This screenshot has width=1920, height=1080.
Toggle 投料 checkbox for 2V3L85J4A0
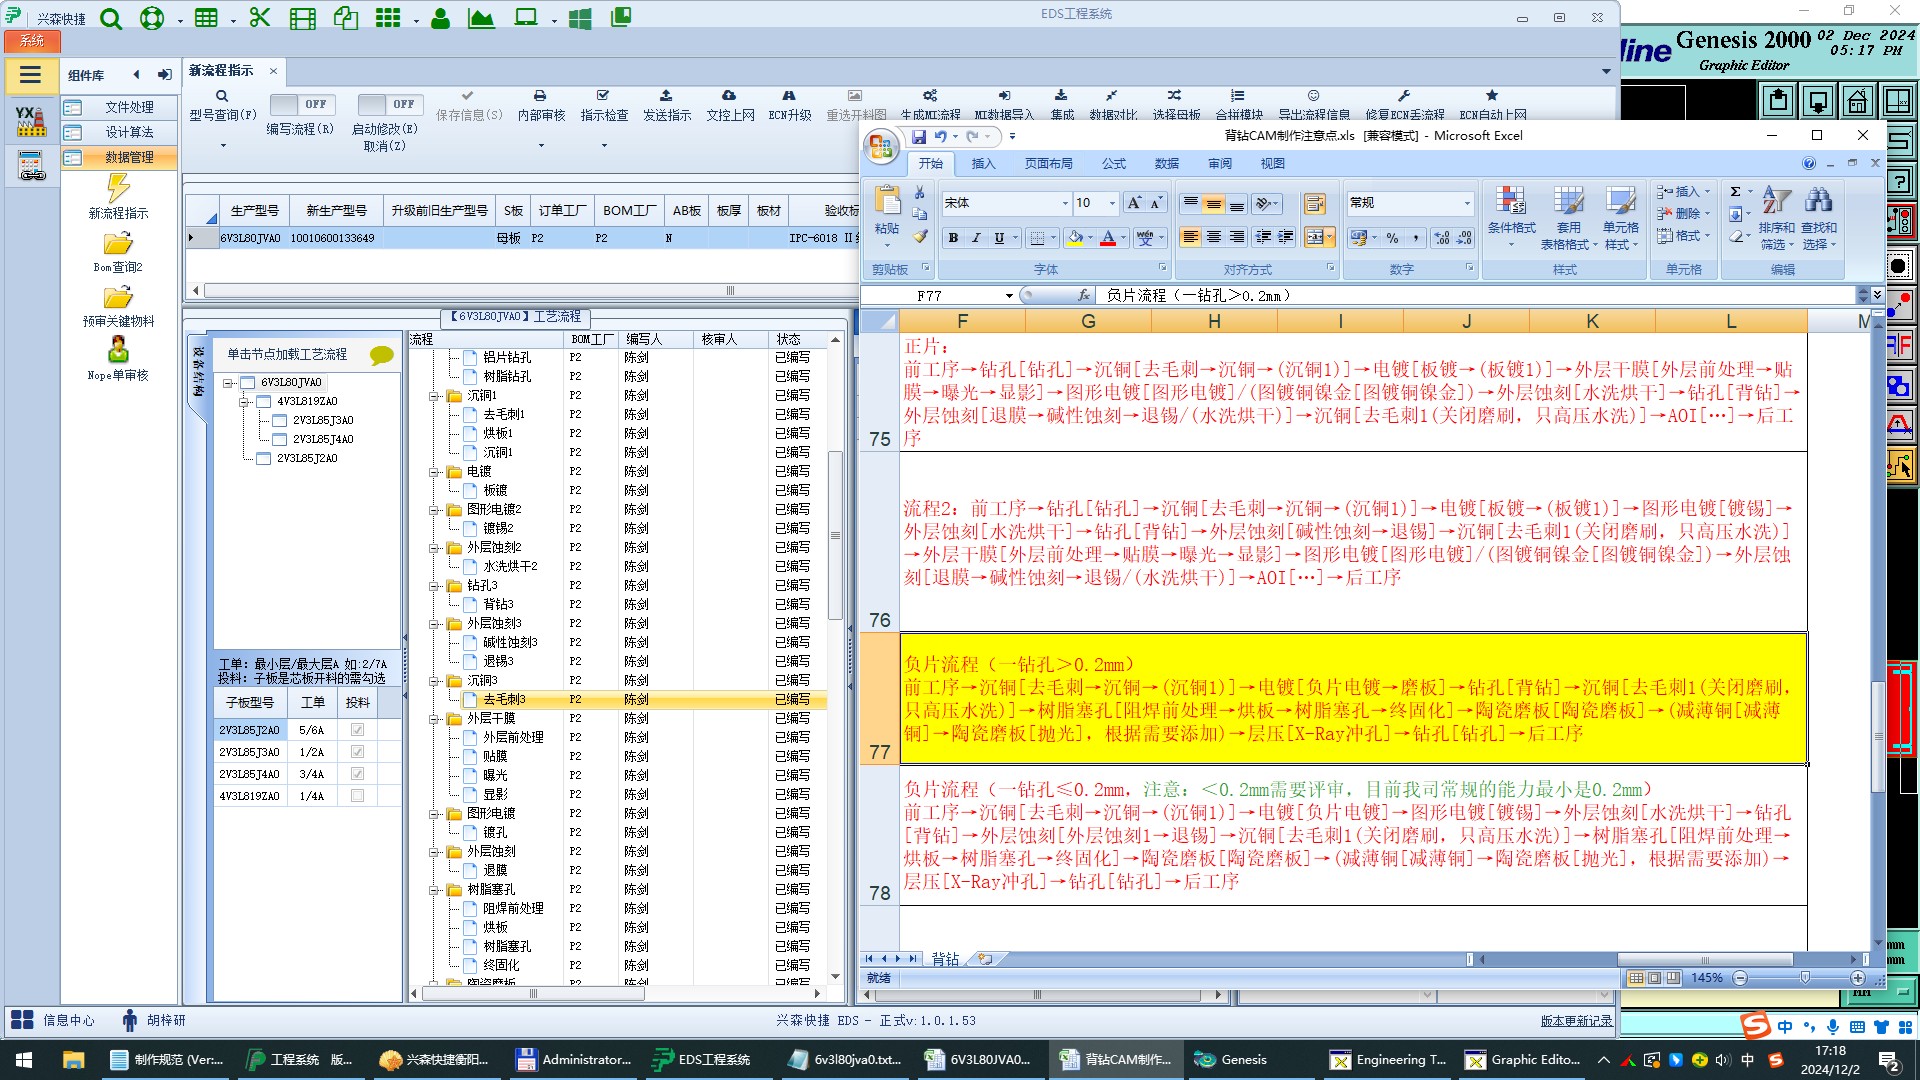(x=357, y=774)
